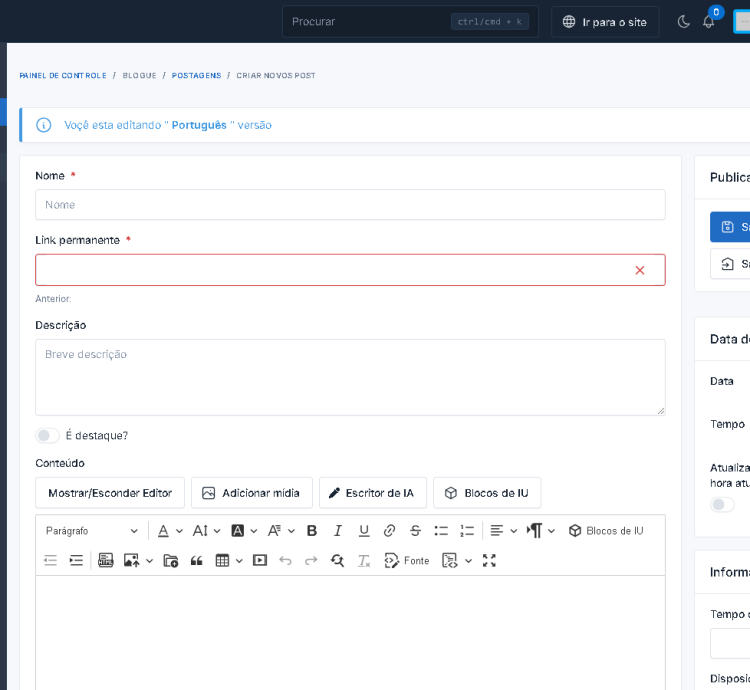Open Painel de Controle breadcrumb link
750x690 pixels.
pos(61,76)
